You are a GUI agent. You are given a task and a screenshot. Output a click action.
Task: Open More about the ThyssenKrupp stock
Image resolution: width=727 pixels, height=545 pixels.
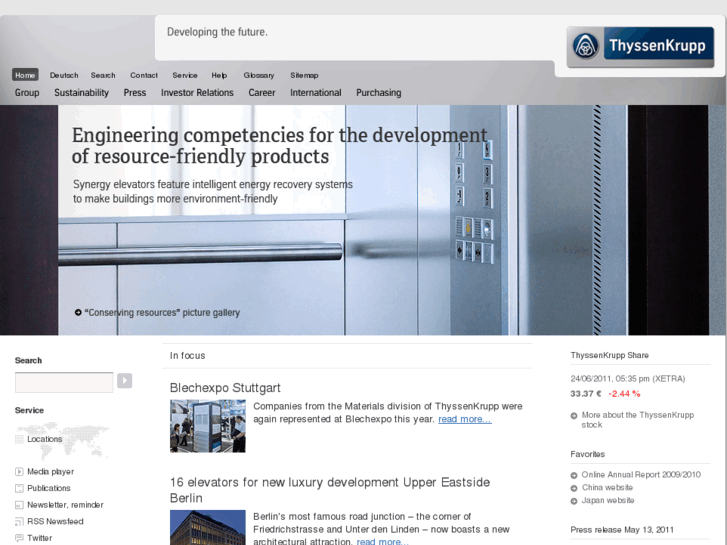click(638, 420)
